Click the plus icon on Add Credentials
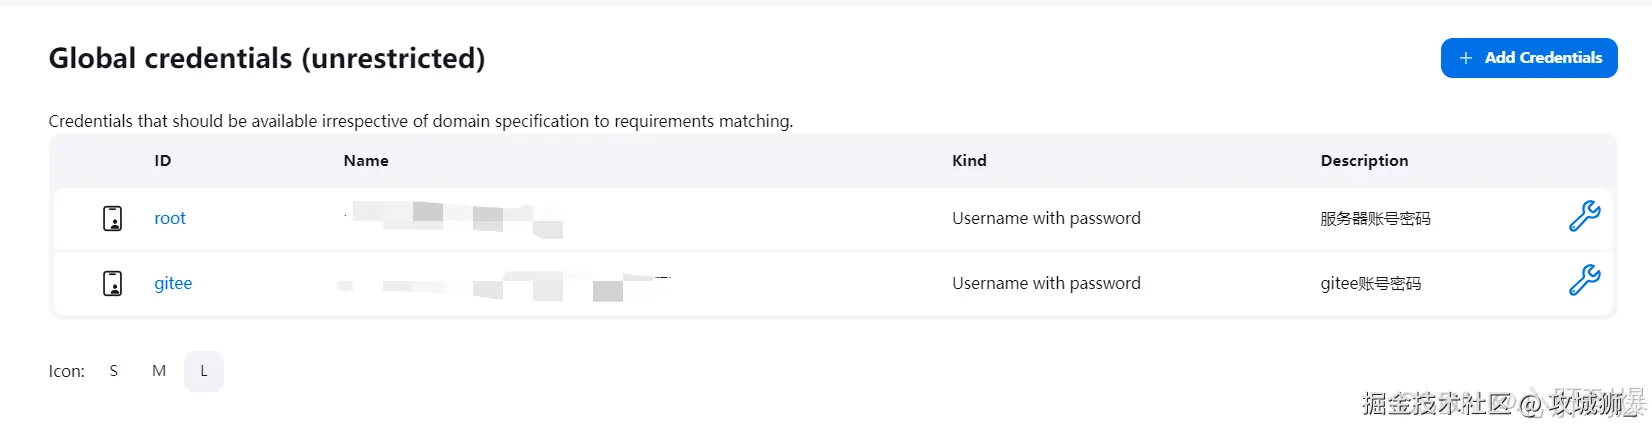The width and height of the screenshot is (1652, 433). [1465, 58]
